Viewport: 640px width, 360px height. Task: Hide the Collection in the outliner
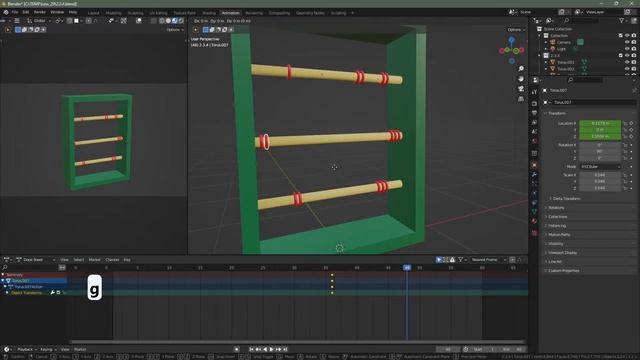click(x=627, y=36)
